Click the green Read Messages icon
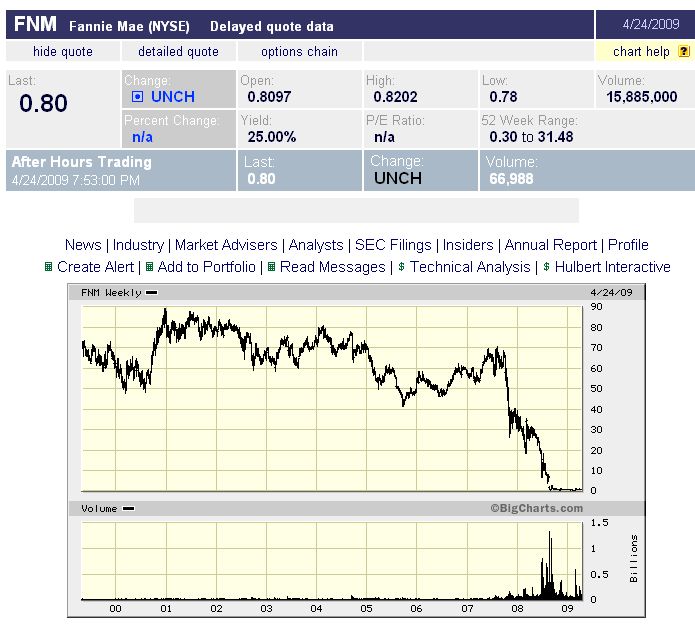The height and width of the screenshot is (627, 695). tap(271, 267)
